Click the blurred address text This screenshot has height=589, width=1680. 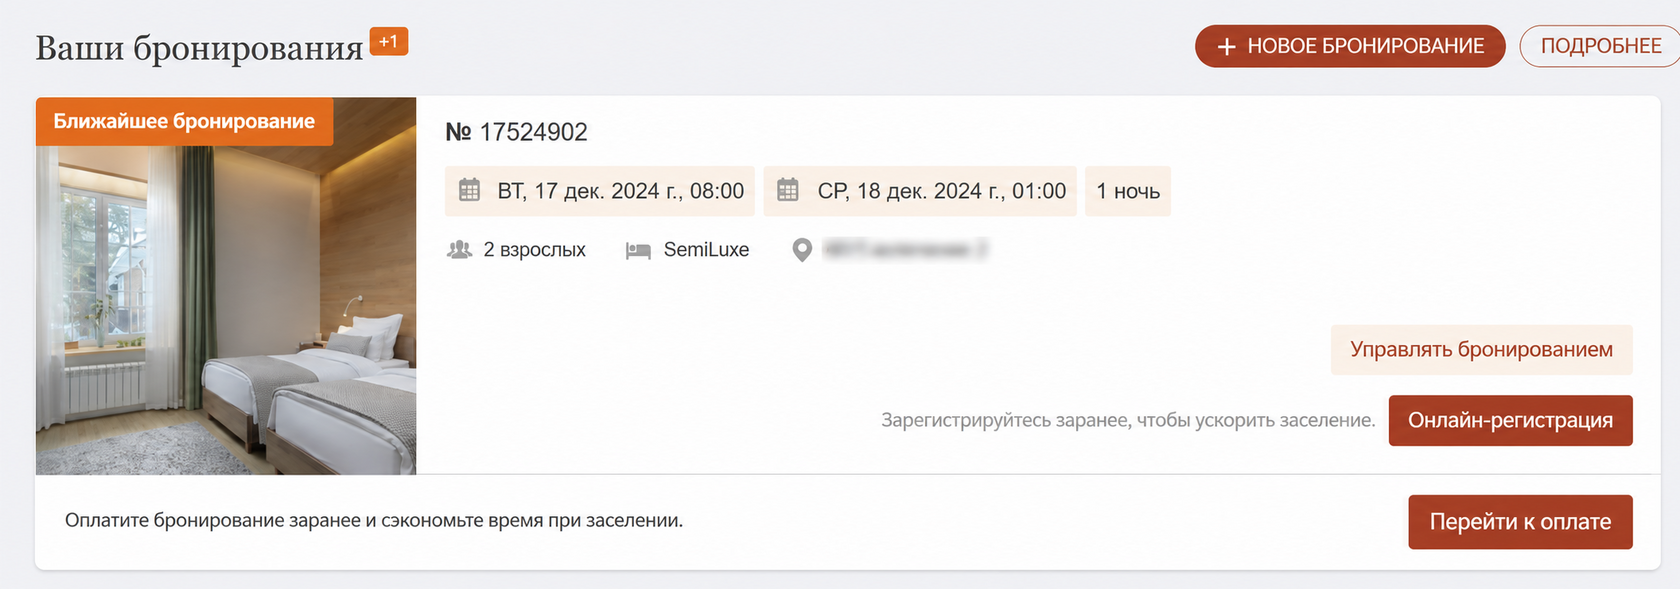[x=905, y=250]
